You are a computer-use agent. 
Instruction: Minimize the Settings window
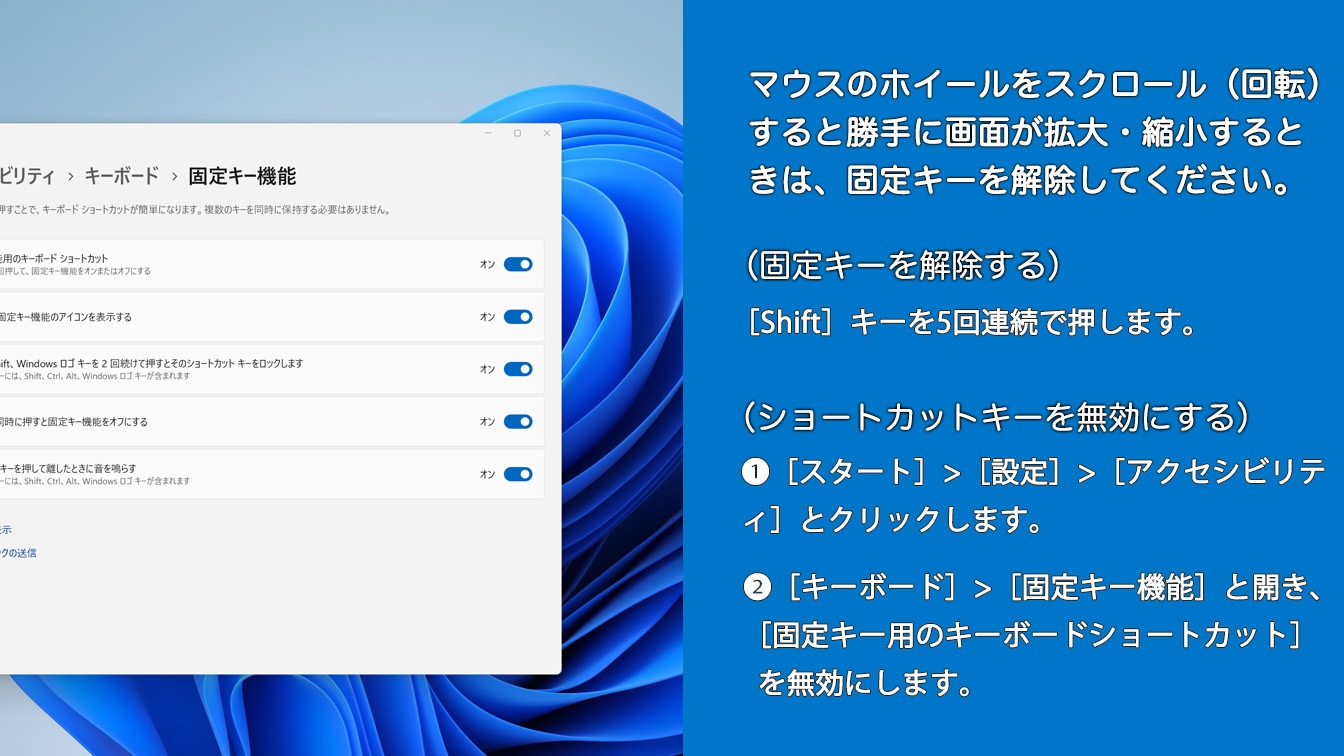pyautogui.click(x=488, y=133)
